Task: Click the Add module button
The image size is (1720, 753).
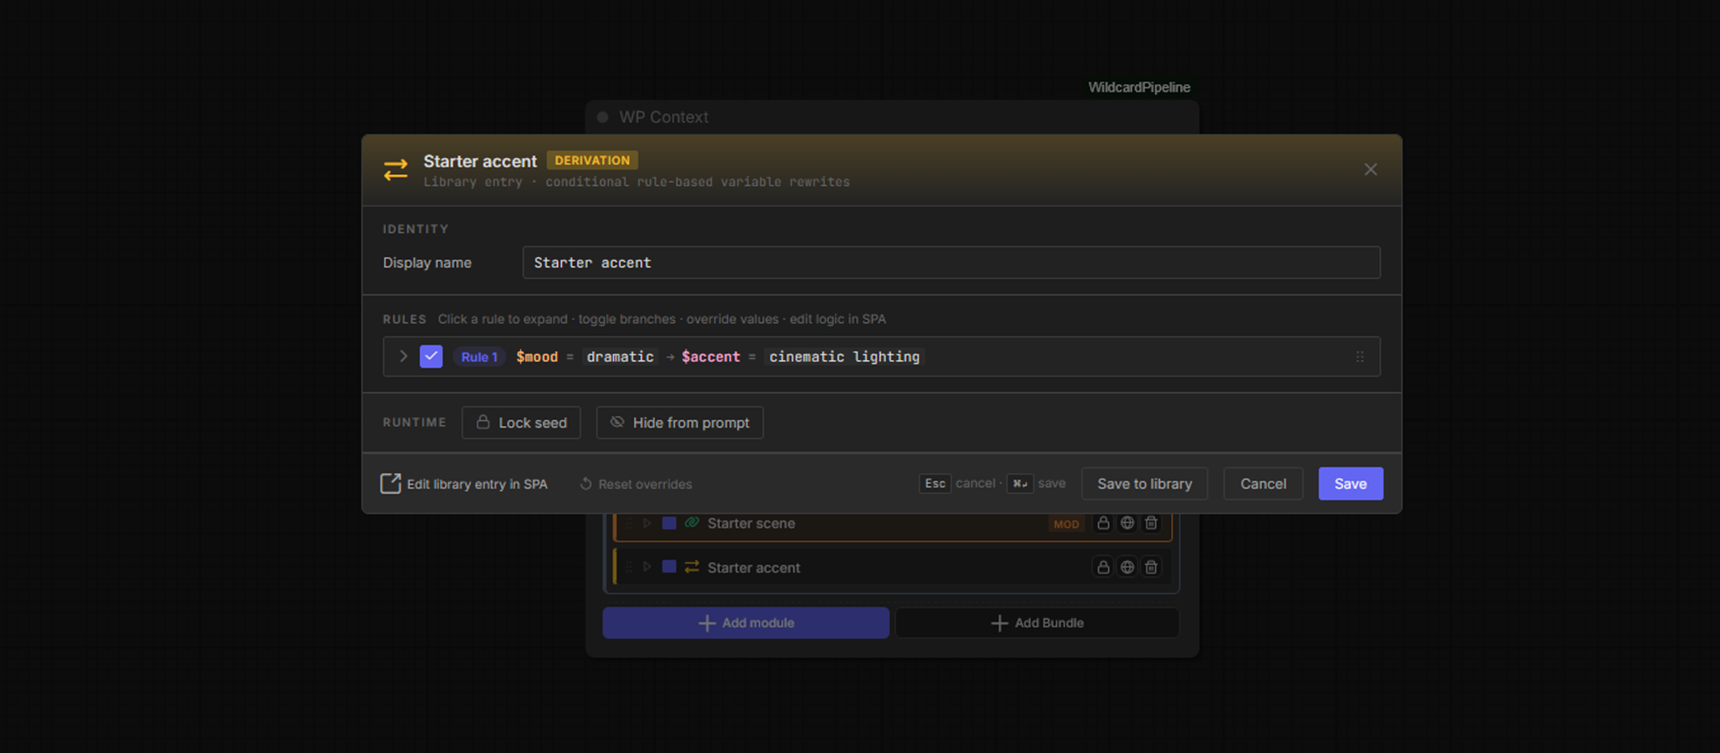Action: [x=746, y=623]
